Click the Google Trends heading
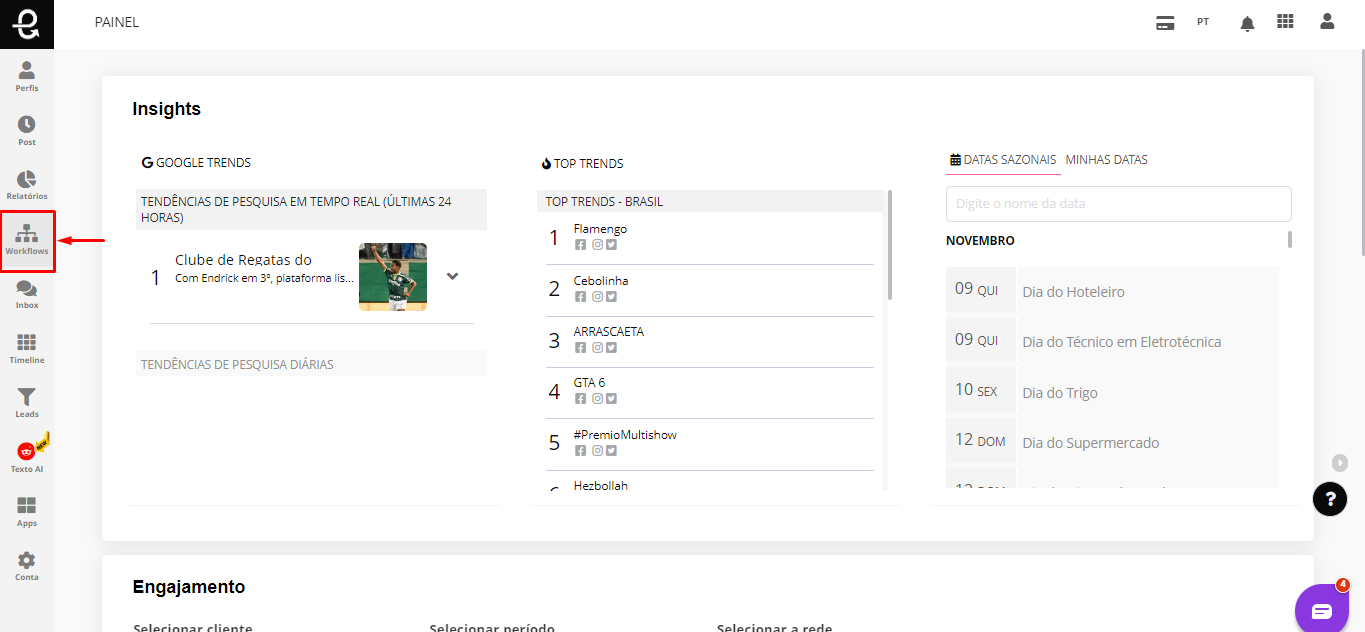Screen dimensions: 1365x632 coord(196,162)
